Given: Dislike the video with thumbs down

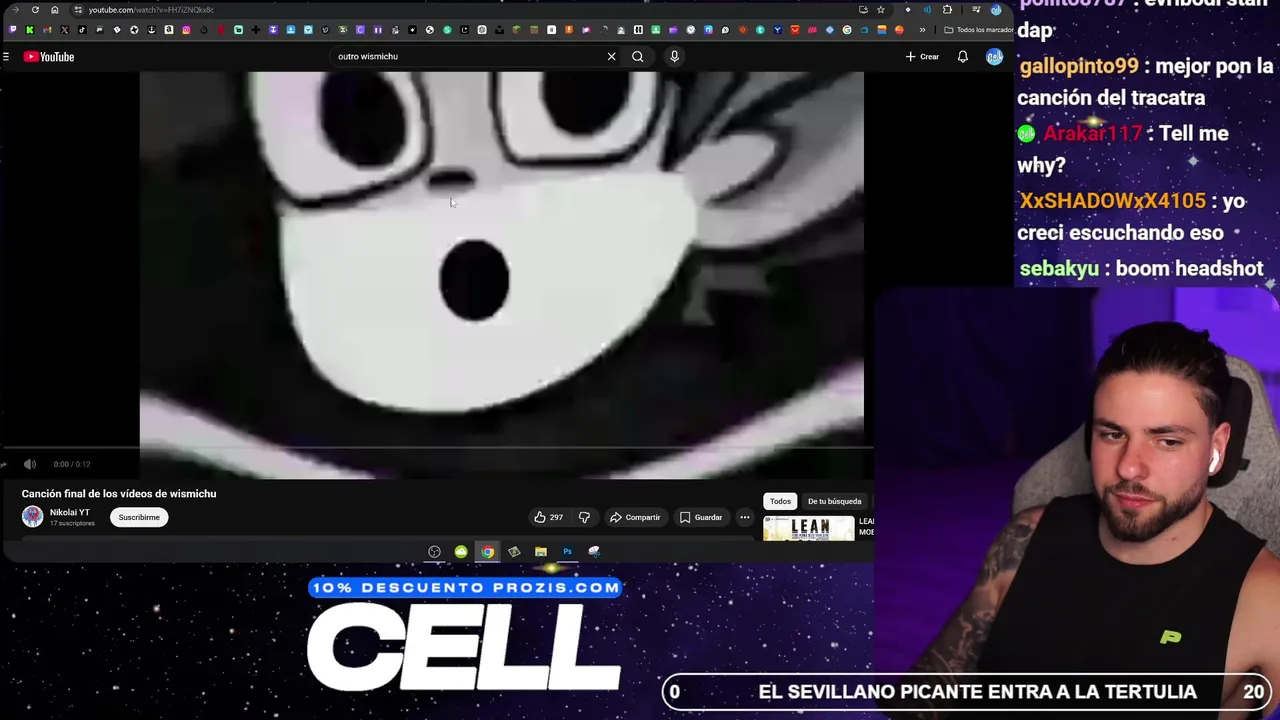Looking at the screenshot, I should pyautogui.click(x=584, y=517).
